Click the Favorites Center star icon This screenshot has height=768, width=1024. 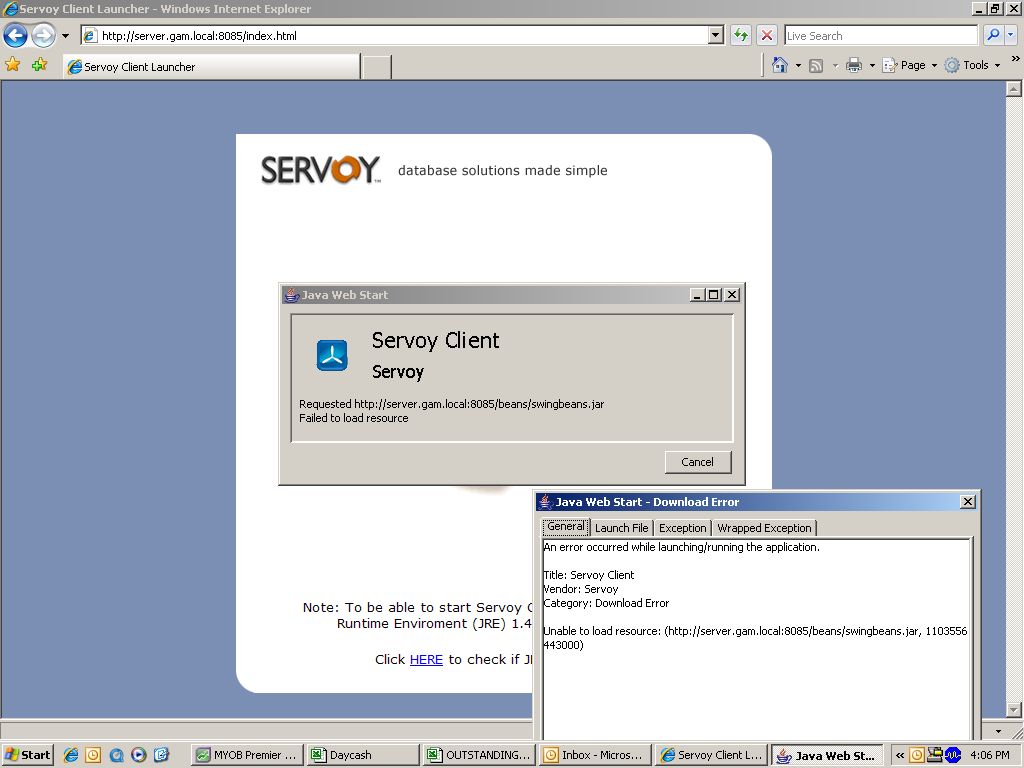pos(12,65)
